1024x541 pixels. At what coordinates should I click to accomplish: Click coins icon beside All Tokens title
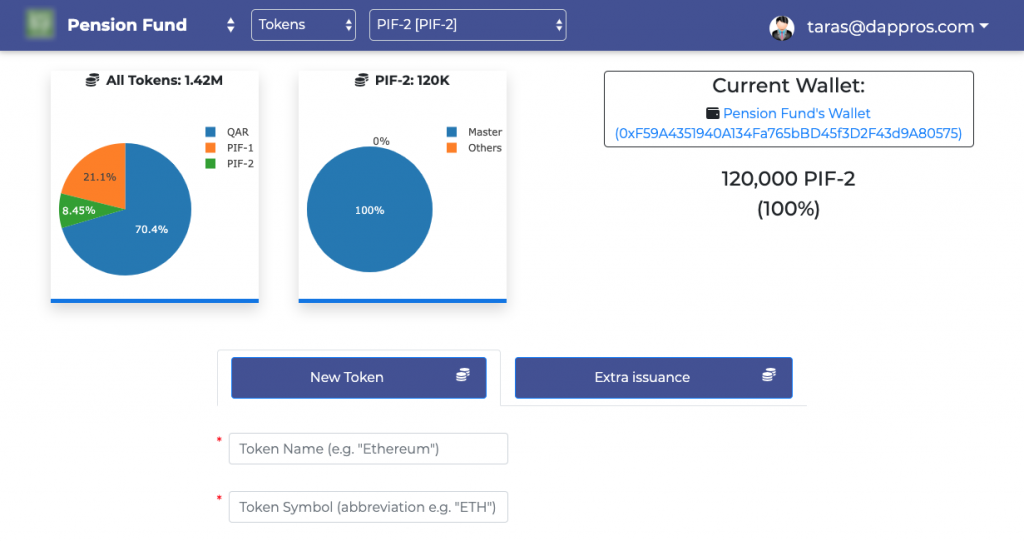pos(93,80)
